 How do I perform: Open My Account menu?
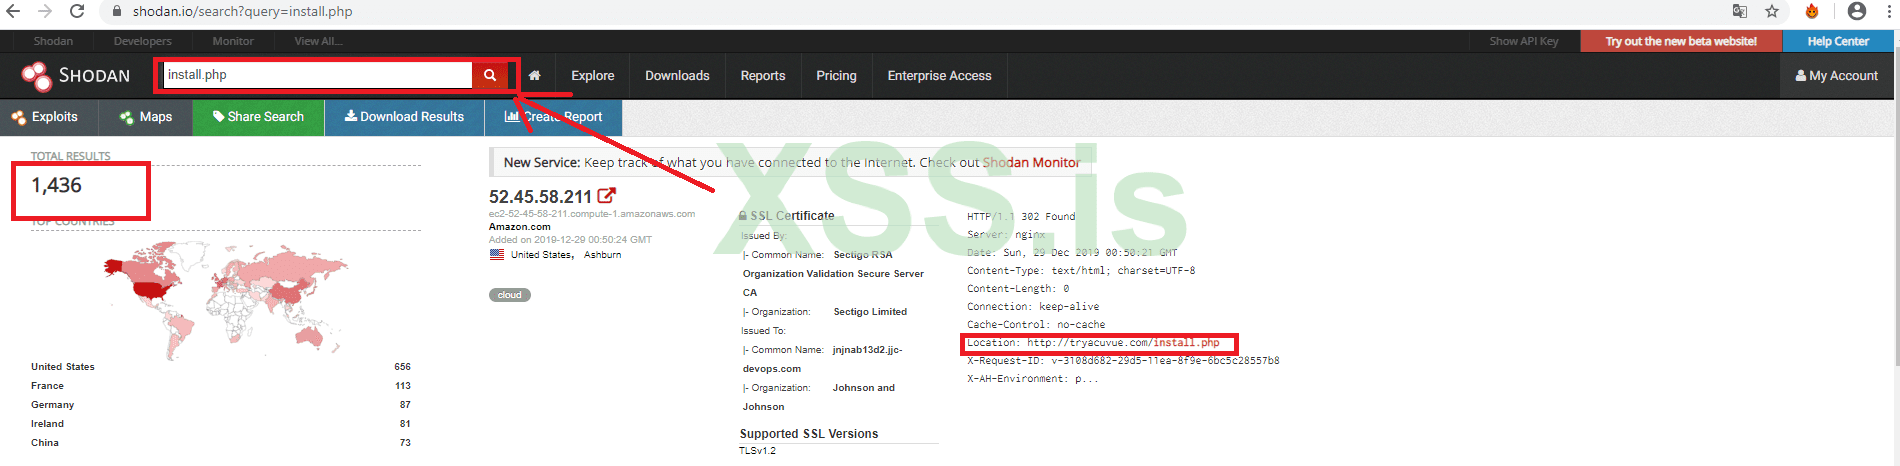tap(1837, 76)
